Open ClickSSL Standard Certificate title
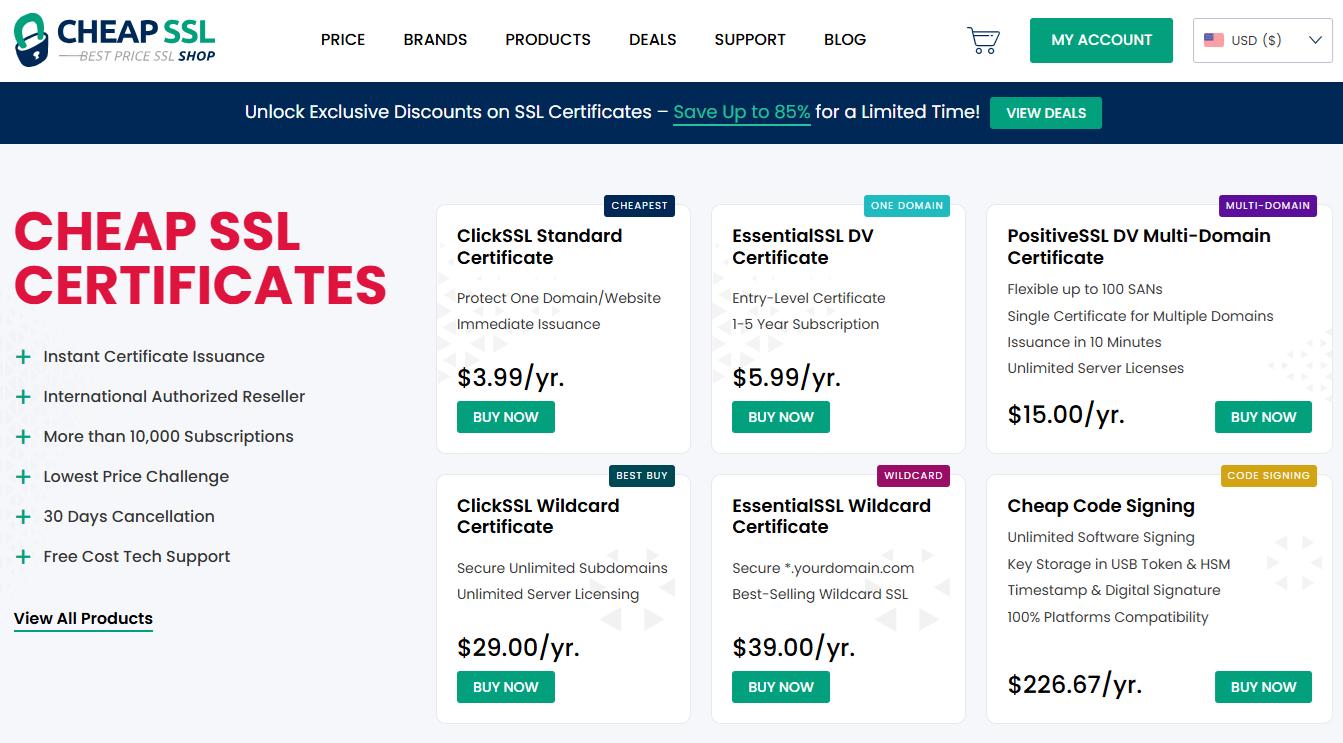 540,247
